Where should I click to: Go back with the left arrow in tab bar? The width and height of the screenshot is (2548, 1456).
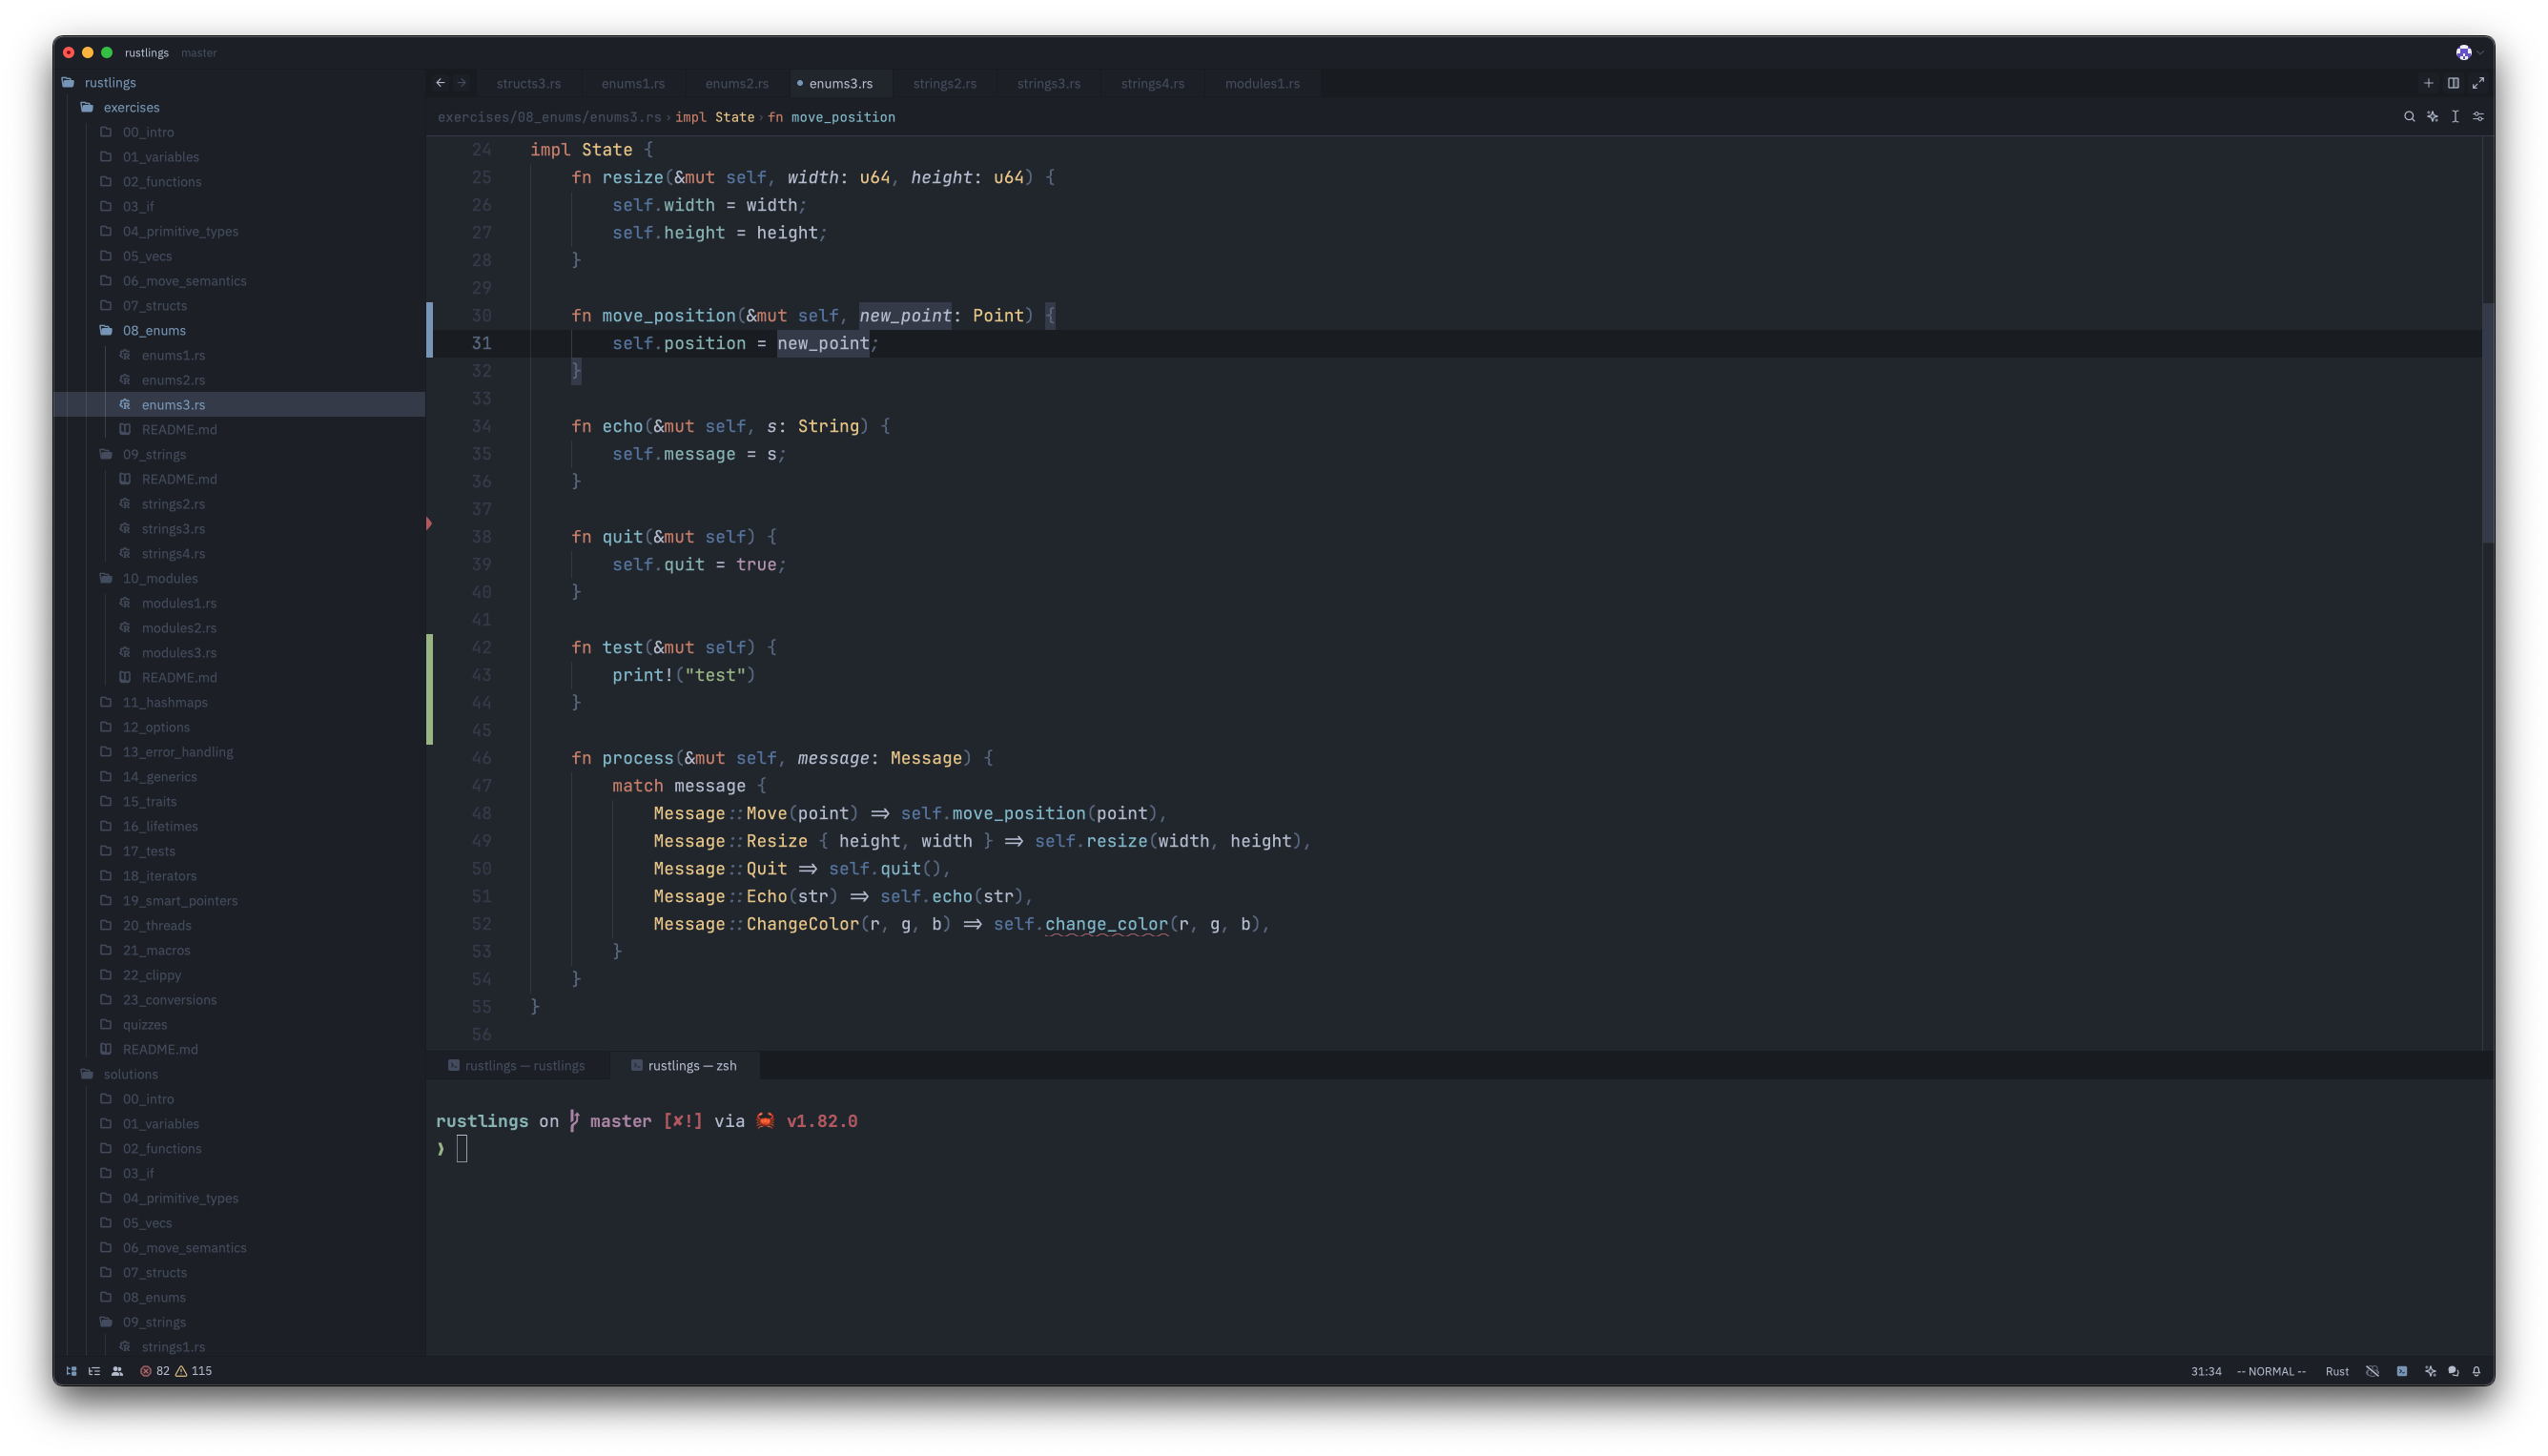pyautogui.click(x=440, y=83)
